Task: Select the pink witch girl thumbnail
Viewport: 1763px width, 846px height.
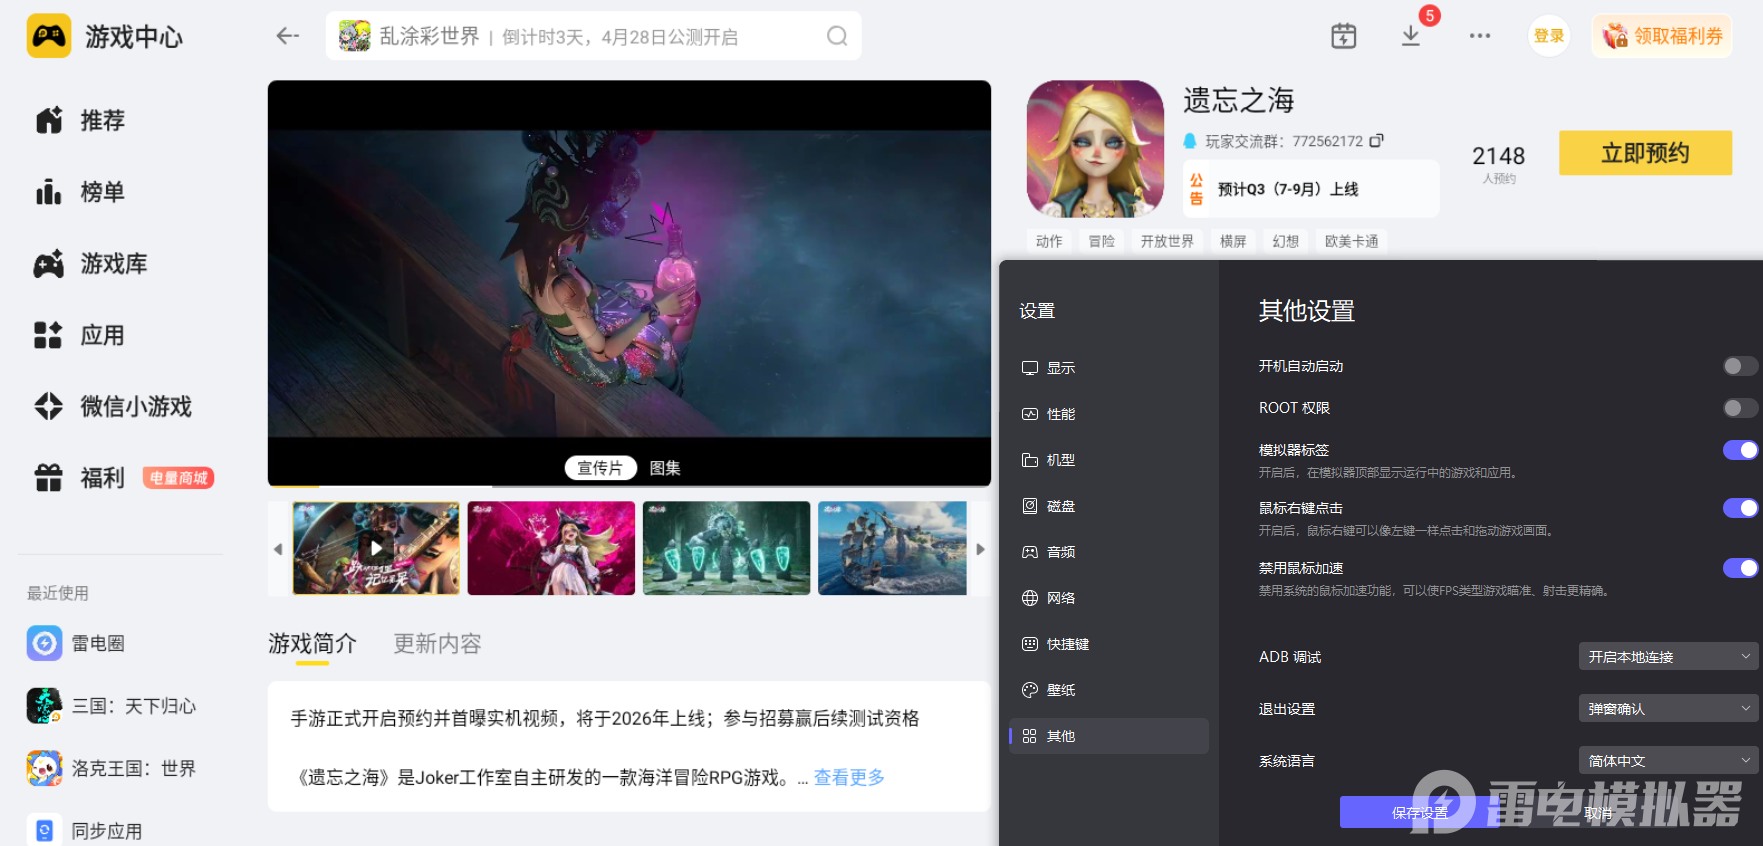Action: click(551, 548)
